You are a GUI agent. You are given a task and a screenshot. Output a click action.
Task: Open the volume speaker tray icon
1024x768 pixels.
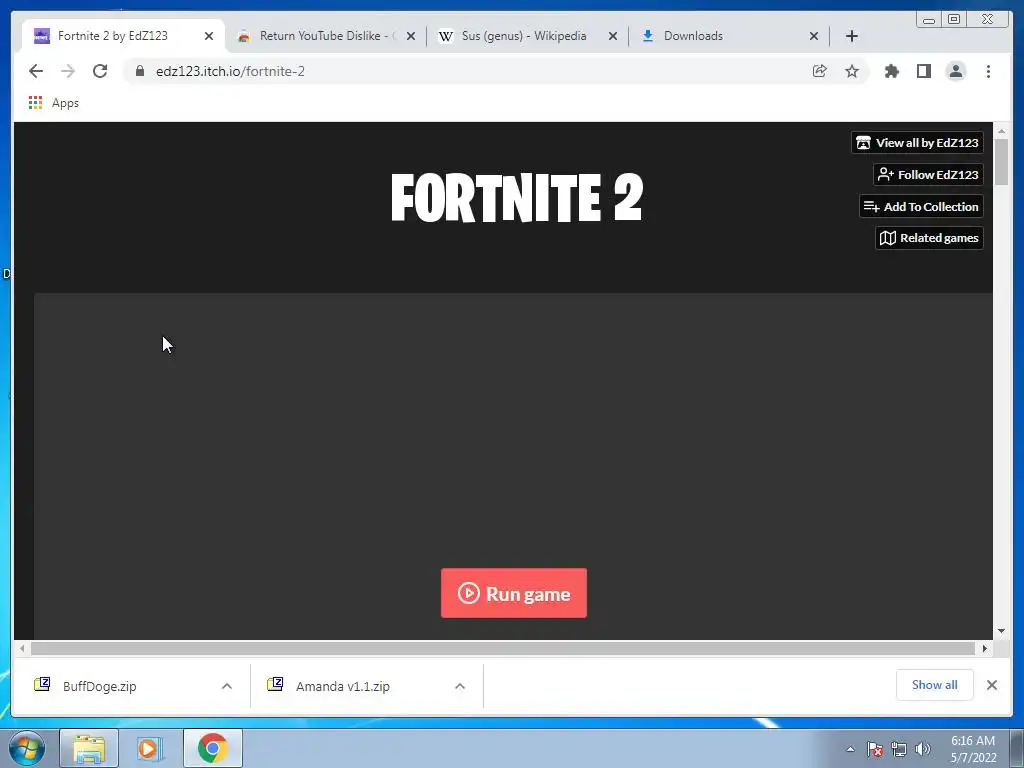(923, 749)
